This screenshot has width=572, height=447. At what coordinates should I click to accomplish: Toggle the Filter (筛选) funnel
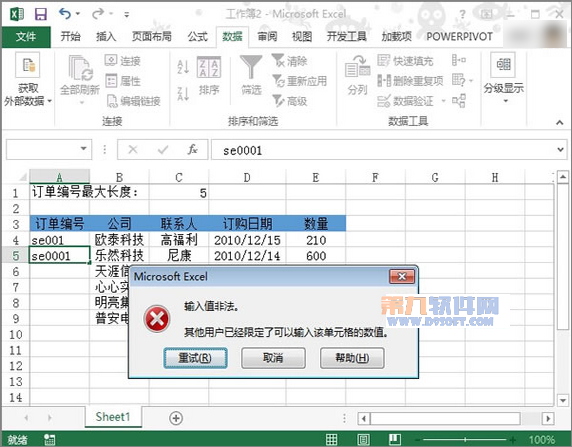(251, 75)
